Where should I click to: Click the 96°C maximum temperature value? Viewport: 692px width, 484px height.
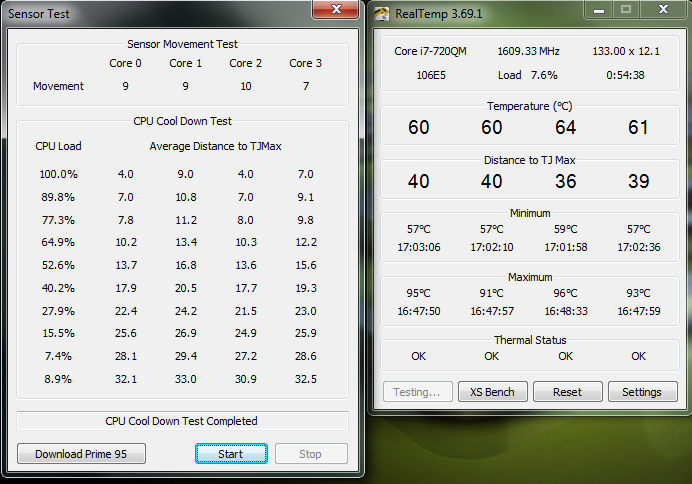tap(566, 294)
